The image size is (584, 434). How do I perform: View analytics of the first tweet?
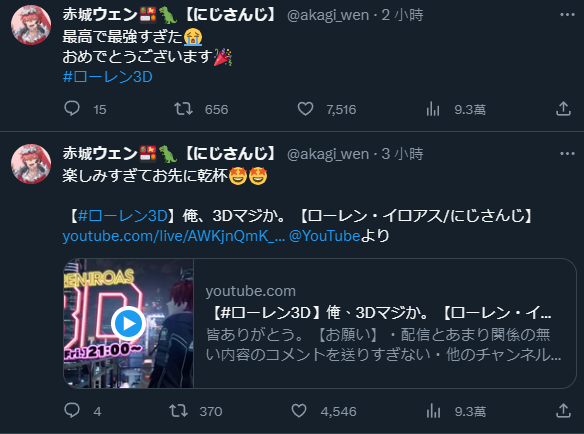(x=433, y=109)
